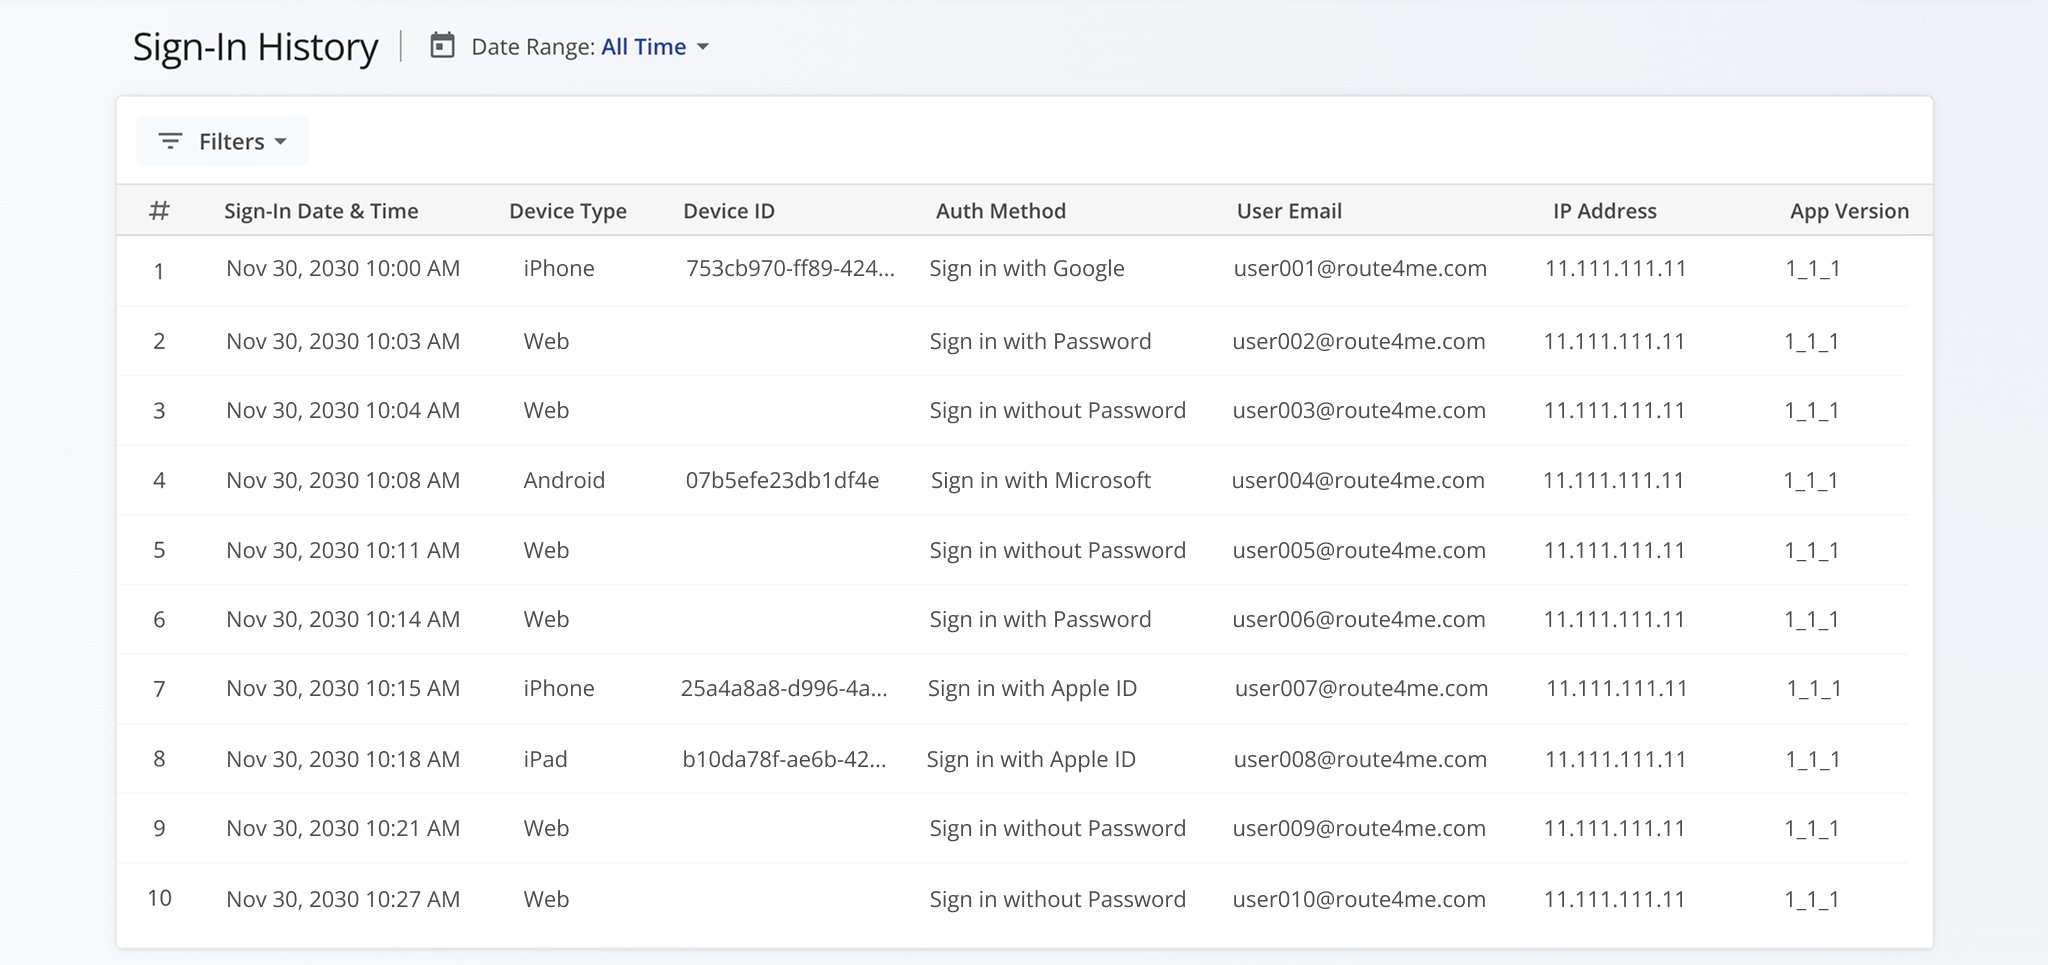Viewport: 2048px width, 965px height.
Task: Open the All Time date range dropdown
Action: (x=643, y=46)
